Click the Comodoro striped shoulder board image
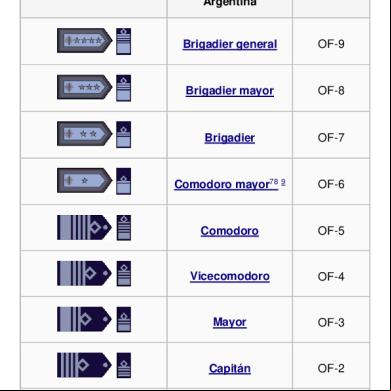This screenshot has width=391, height=391. point(84,227)
